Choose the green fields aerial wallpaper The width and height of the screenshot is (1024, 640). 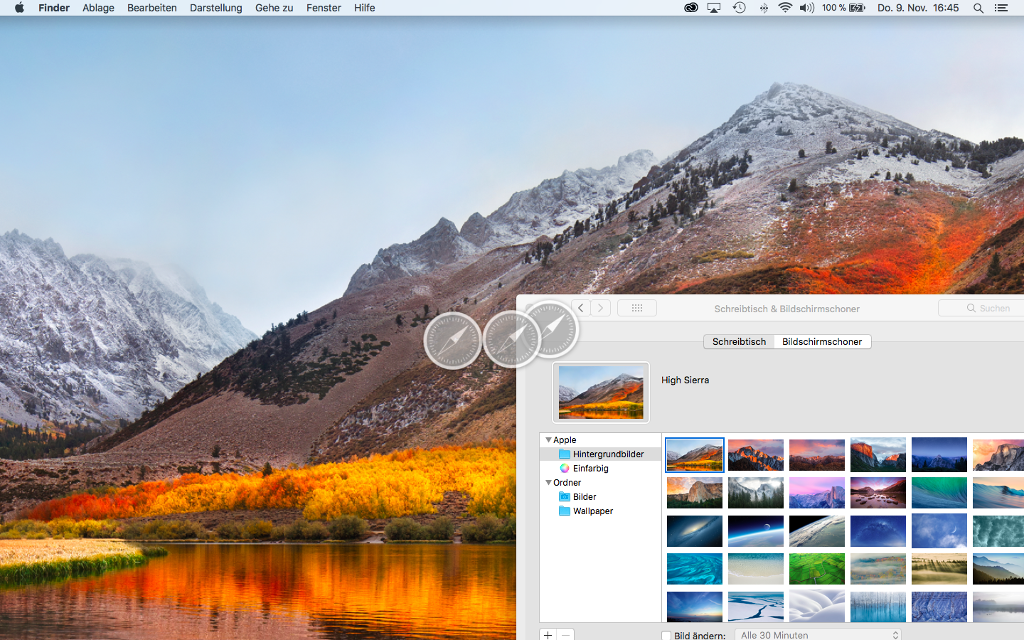817,569
